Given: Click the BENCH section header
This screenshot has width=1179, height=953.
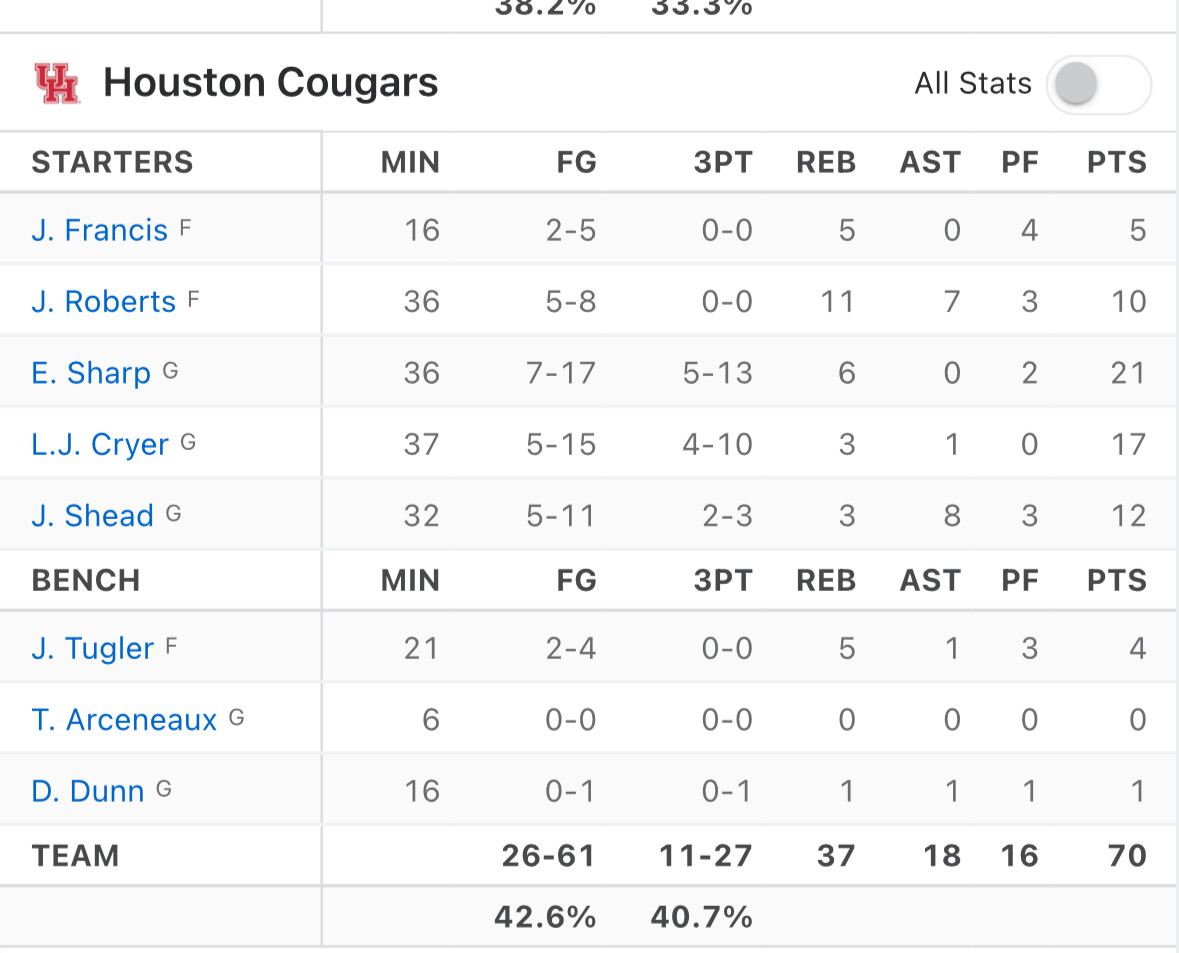Looking at the screenshot, I should coord(86,581).
